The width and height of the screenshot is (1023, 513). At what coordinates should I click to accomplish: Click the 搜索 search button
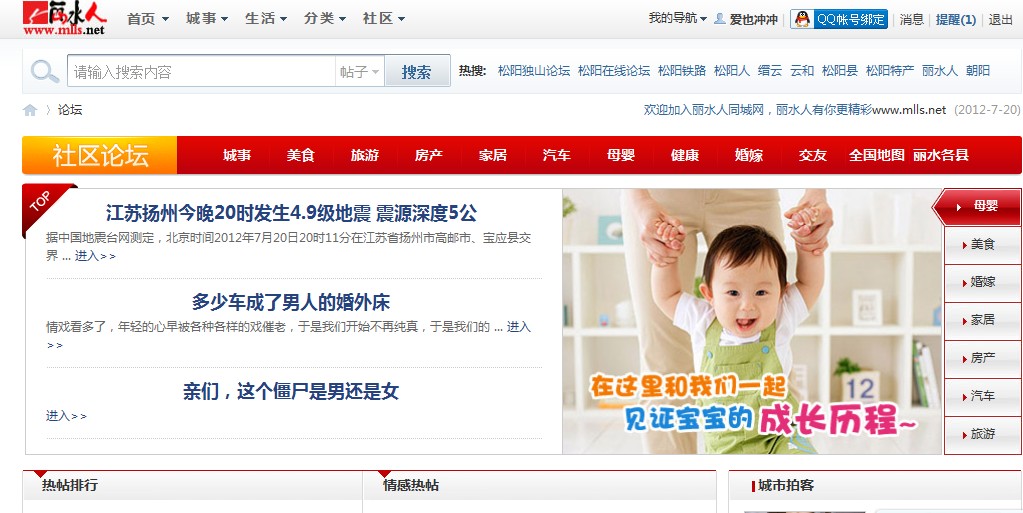pyautogui.click(x=417, y=71)
